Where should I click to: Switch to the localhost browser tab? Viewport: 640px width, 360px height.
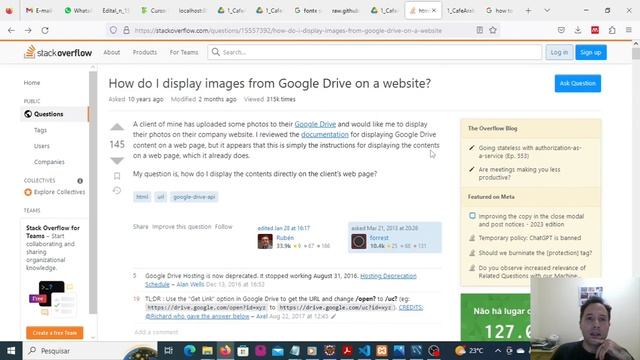coord(192,11)
